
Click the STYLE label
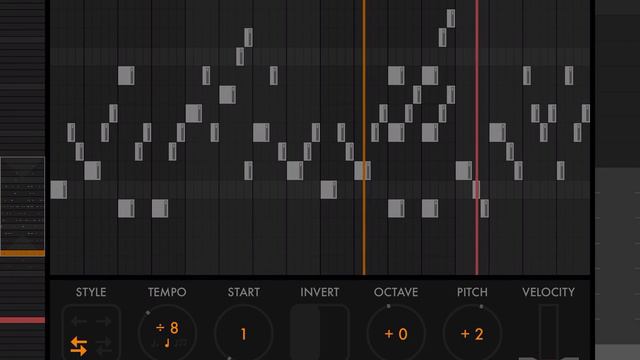91,292
